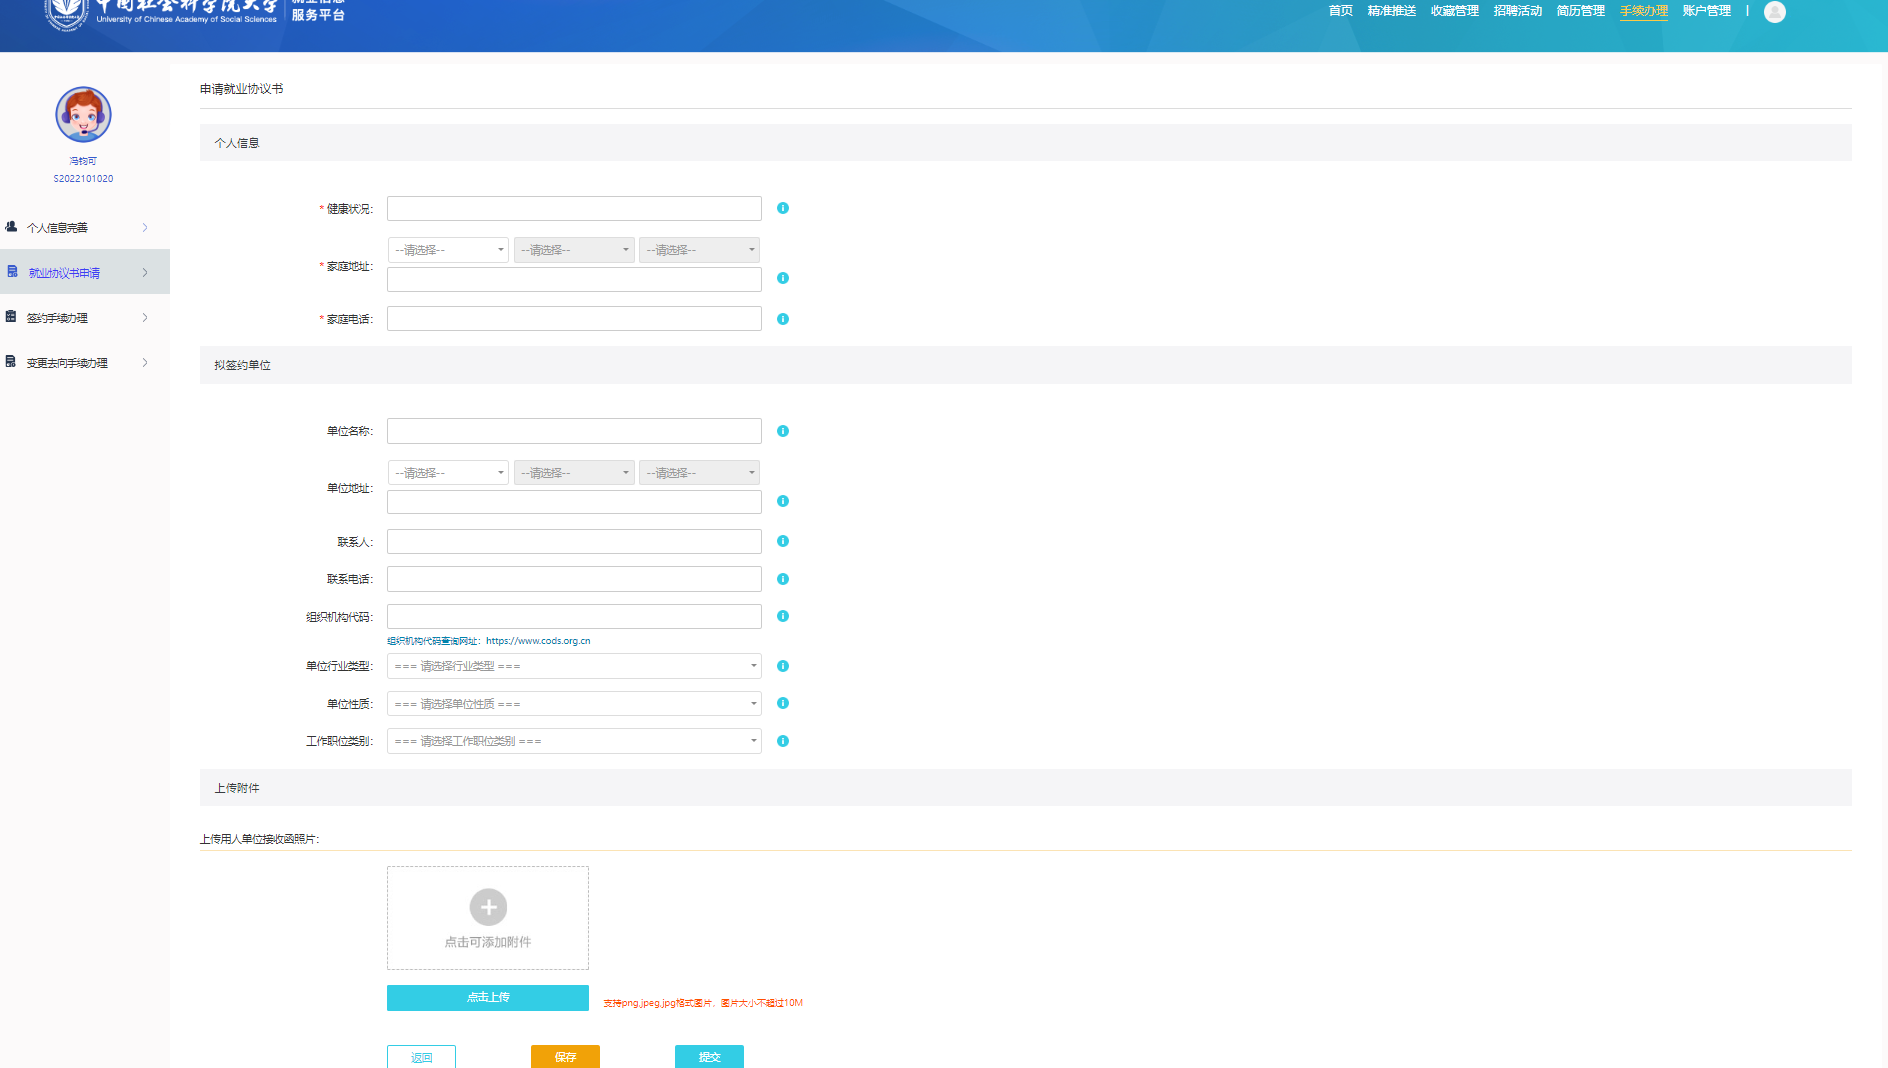Open the user avatar in top bar
The image size is (1888, 1068).
(1775, 12)
